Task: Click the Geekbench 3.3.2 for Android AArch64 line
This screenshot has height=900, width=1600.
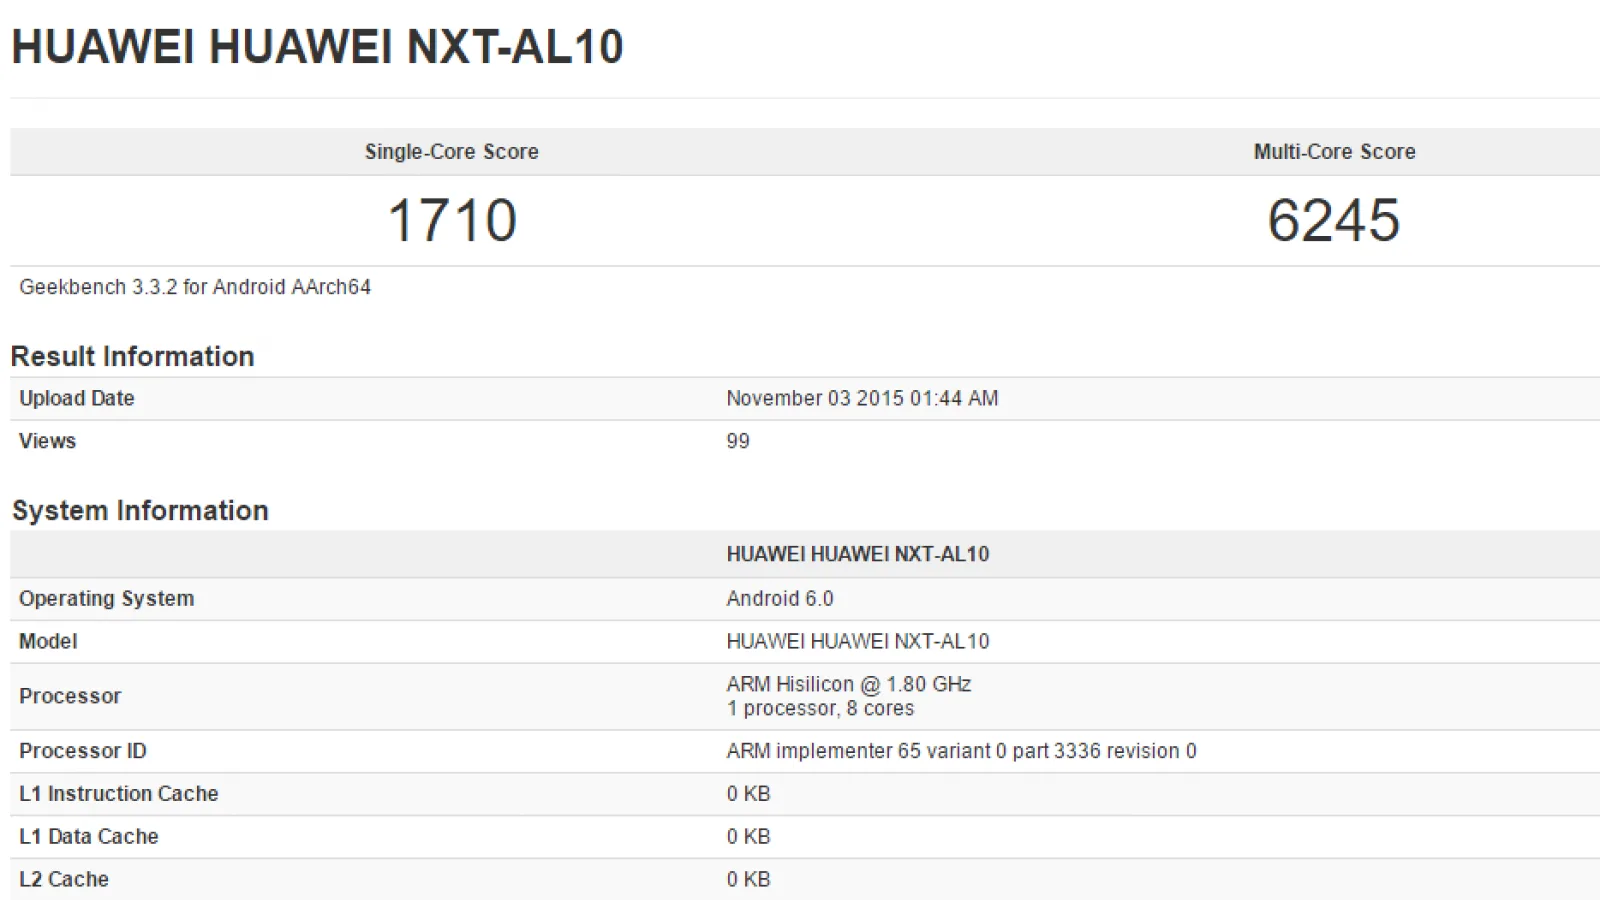Action: pyautogui.click(x=195, y=287)
